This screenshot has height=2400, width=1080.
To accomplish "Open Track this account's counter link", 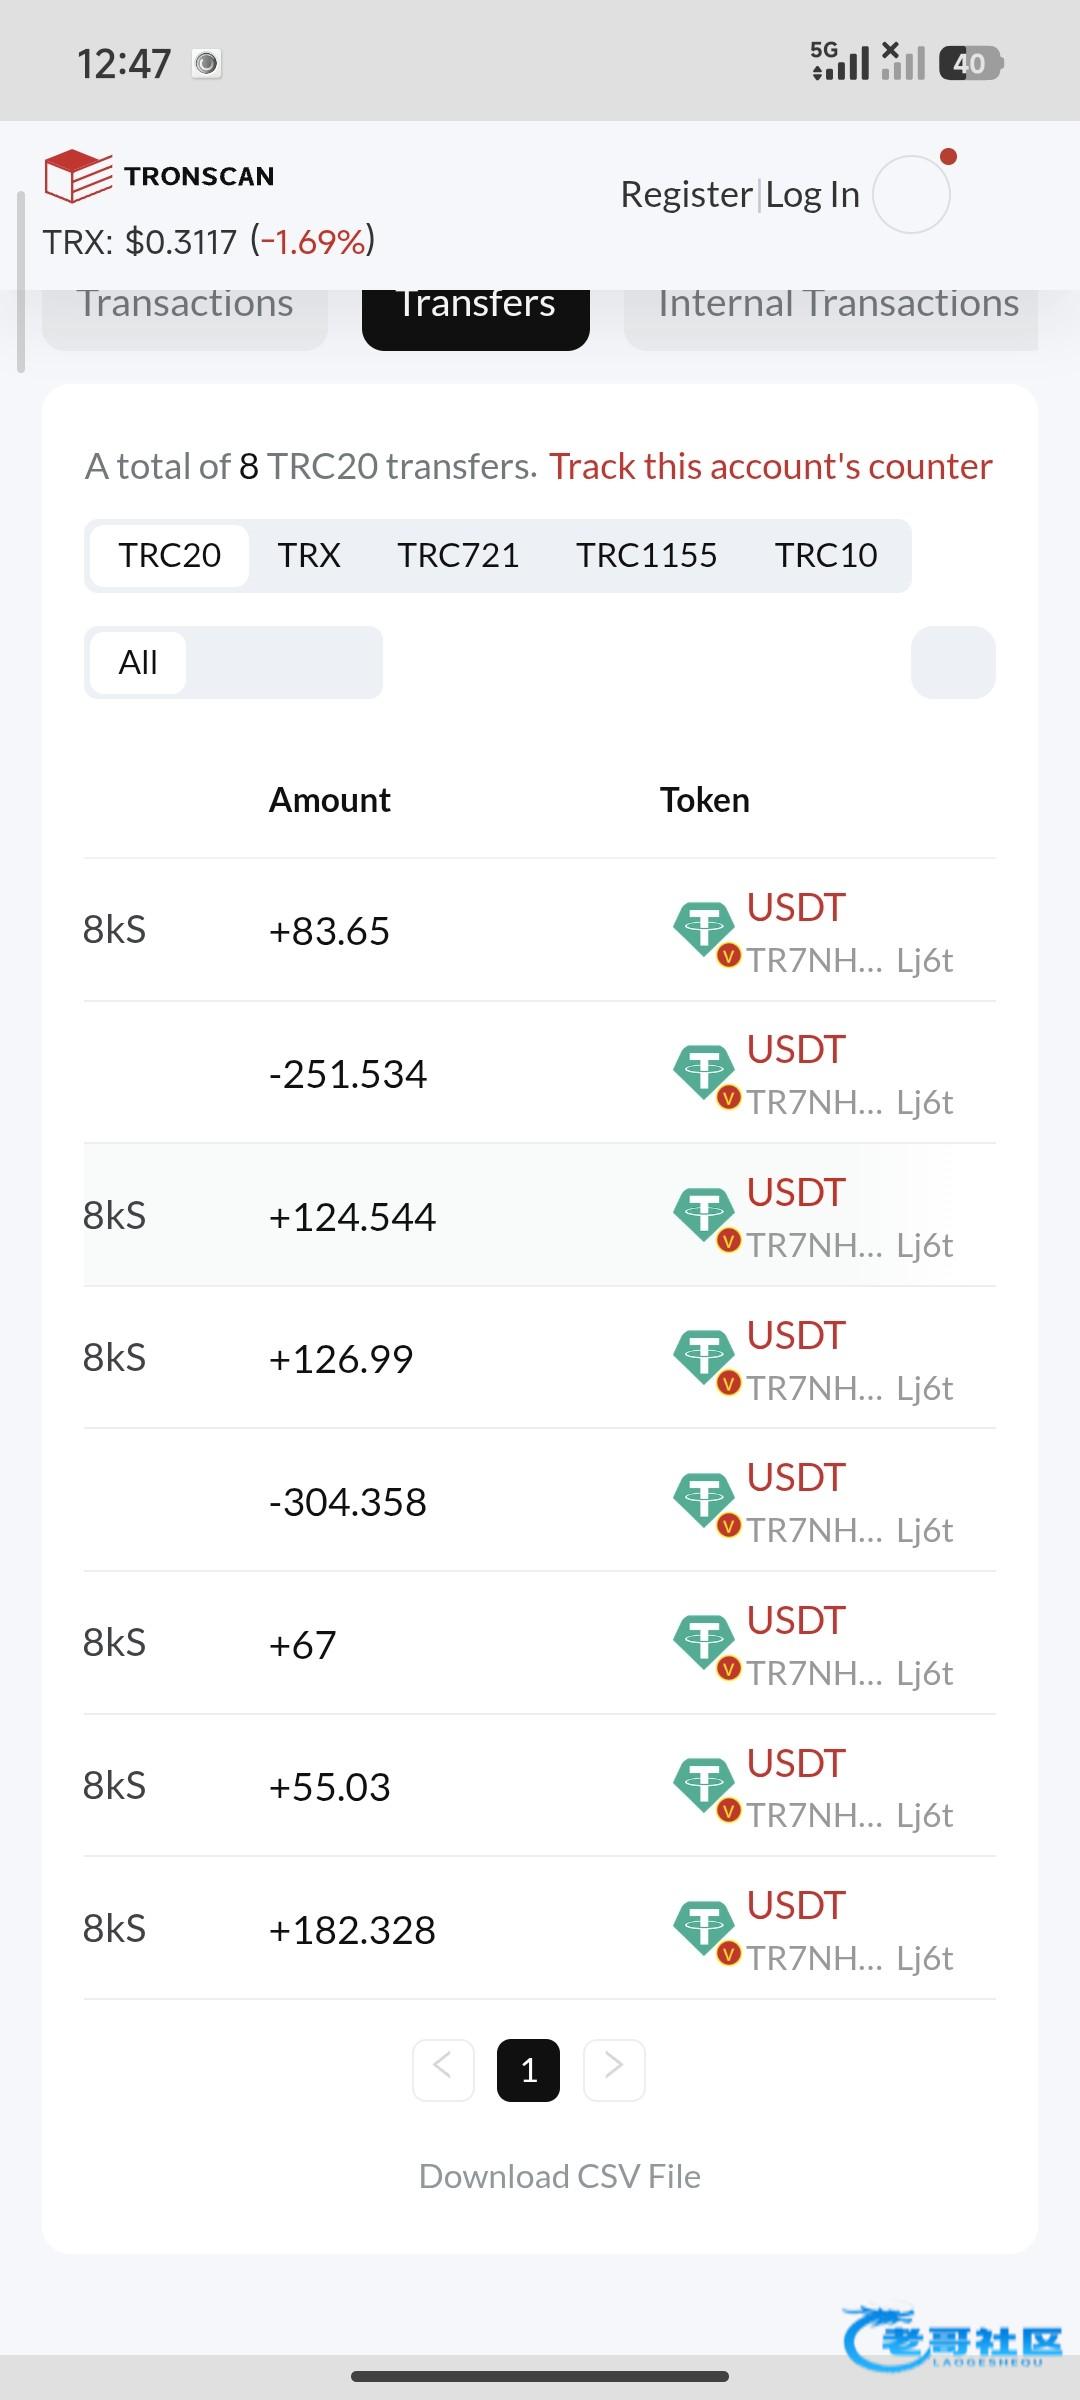I will (770, 466).
